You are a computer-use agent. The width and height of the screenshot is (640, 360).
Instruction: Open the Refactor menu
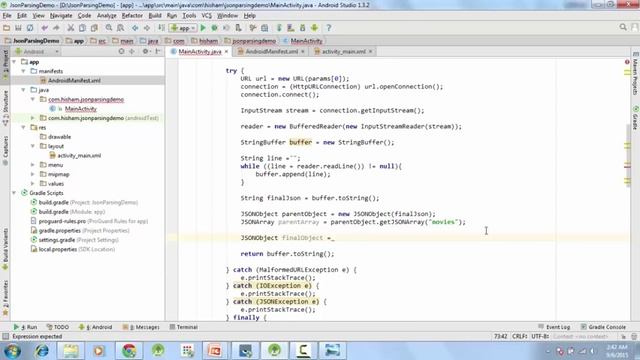tap(132, 16)
